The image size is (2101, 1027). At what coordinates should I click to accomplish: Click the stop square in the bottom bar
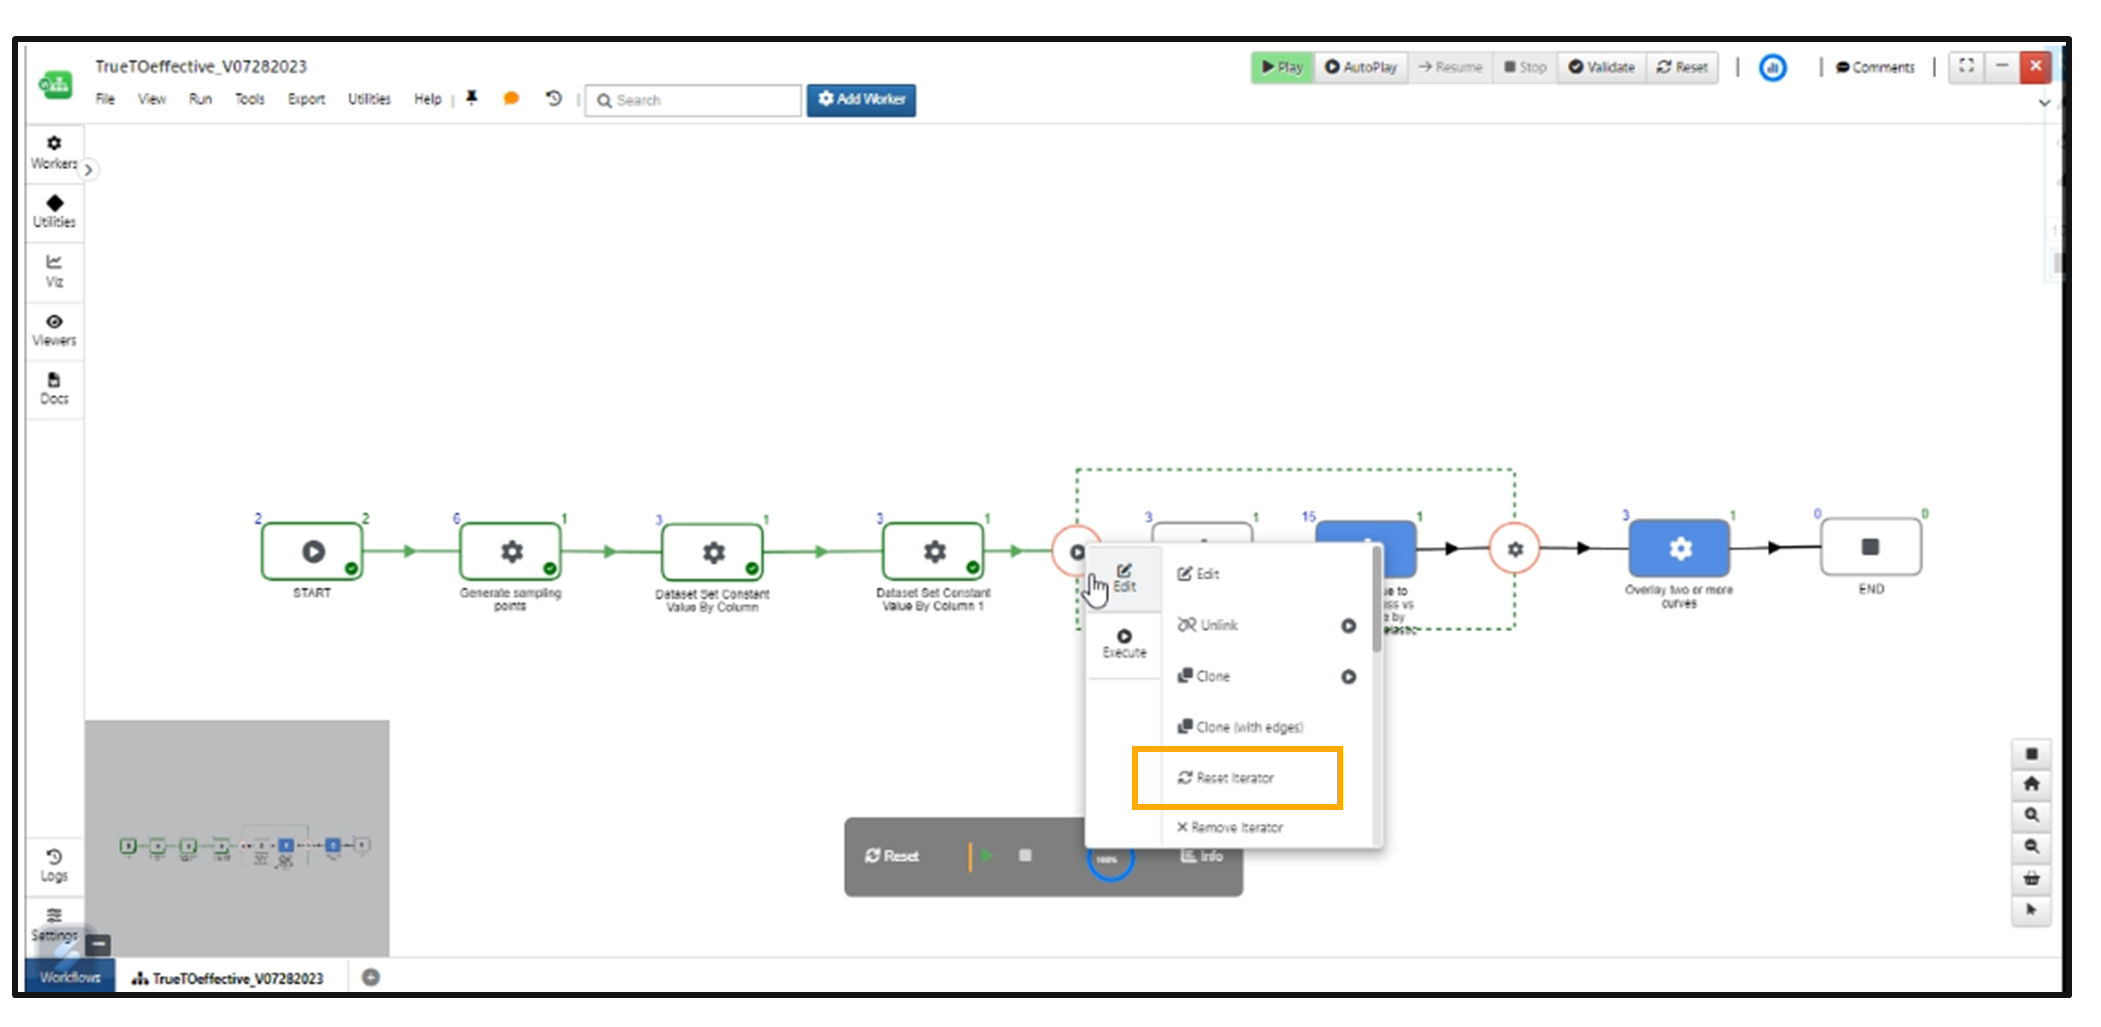[x=1025, y=855]
